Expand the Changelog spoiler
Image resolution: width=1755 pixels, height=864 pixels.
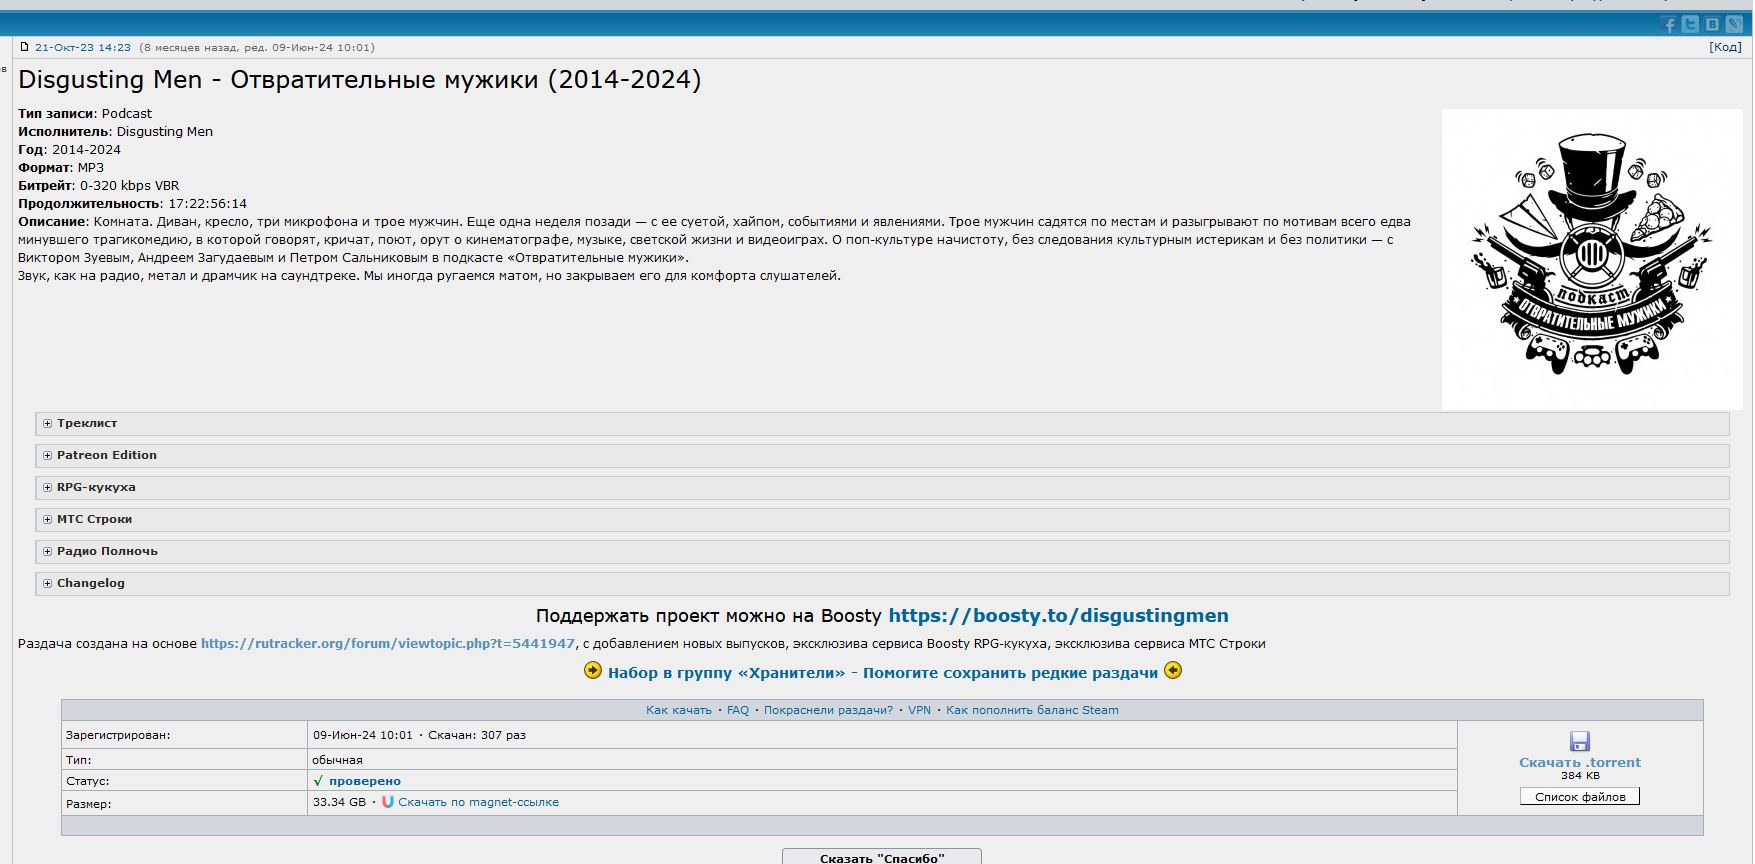point(882,584)
